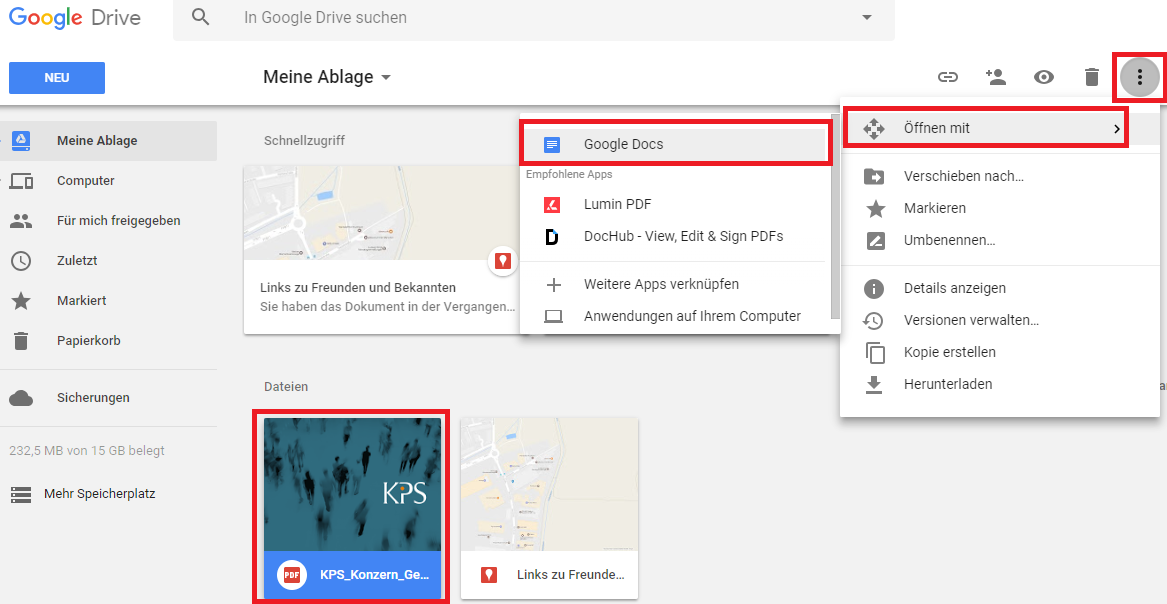Click the Zuletzt clock icon
Screen dimensions: 1167x604
pyautogui.click(x=21, y=260)
